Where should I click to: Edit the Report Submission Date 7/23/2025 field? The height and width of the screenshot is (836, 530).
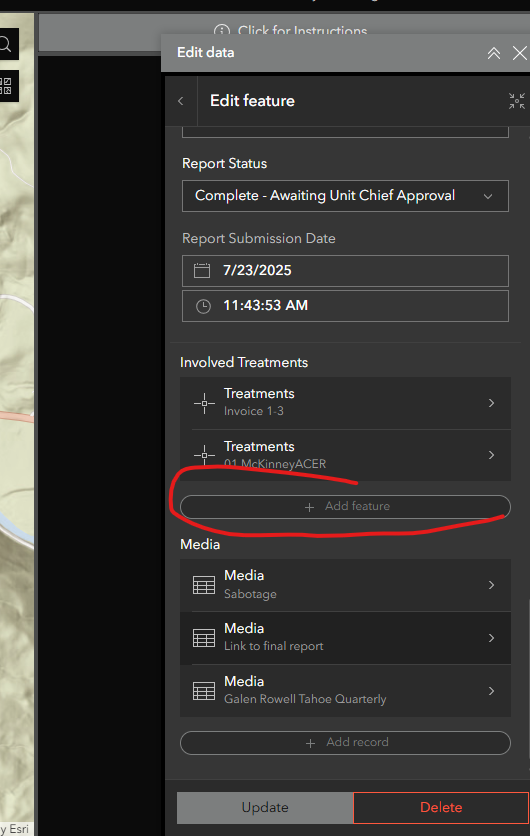pyautogui.click(x=345, y=271)
